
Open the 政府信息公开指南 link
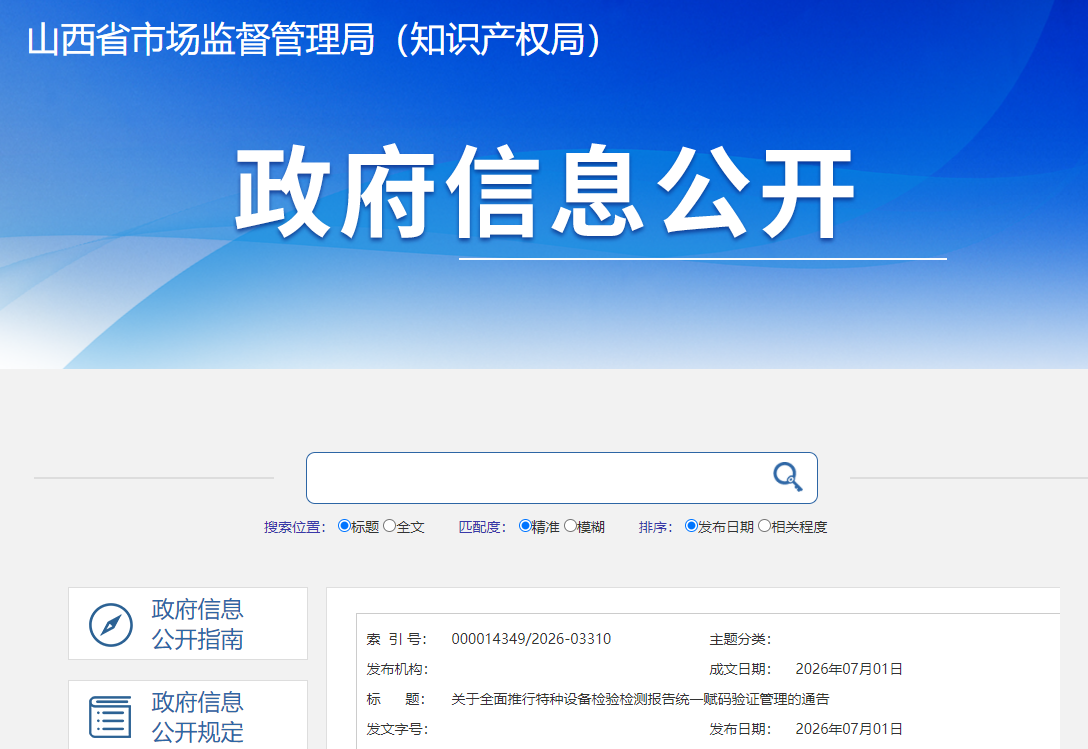(x=198, y=624)
